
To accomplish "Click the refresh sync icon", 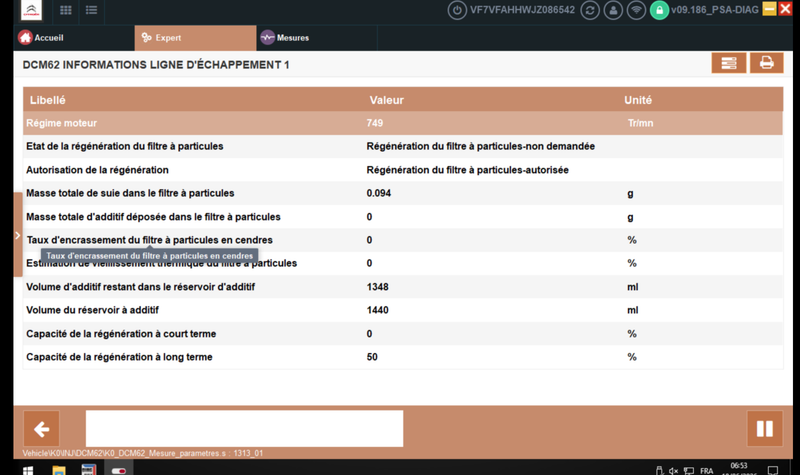I will [590, 10].
